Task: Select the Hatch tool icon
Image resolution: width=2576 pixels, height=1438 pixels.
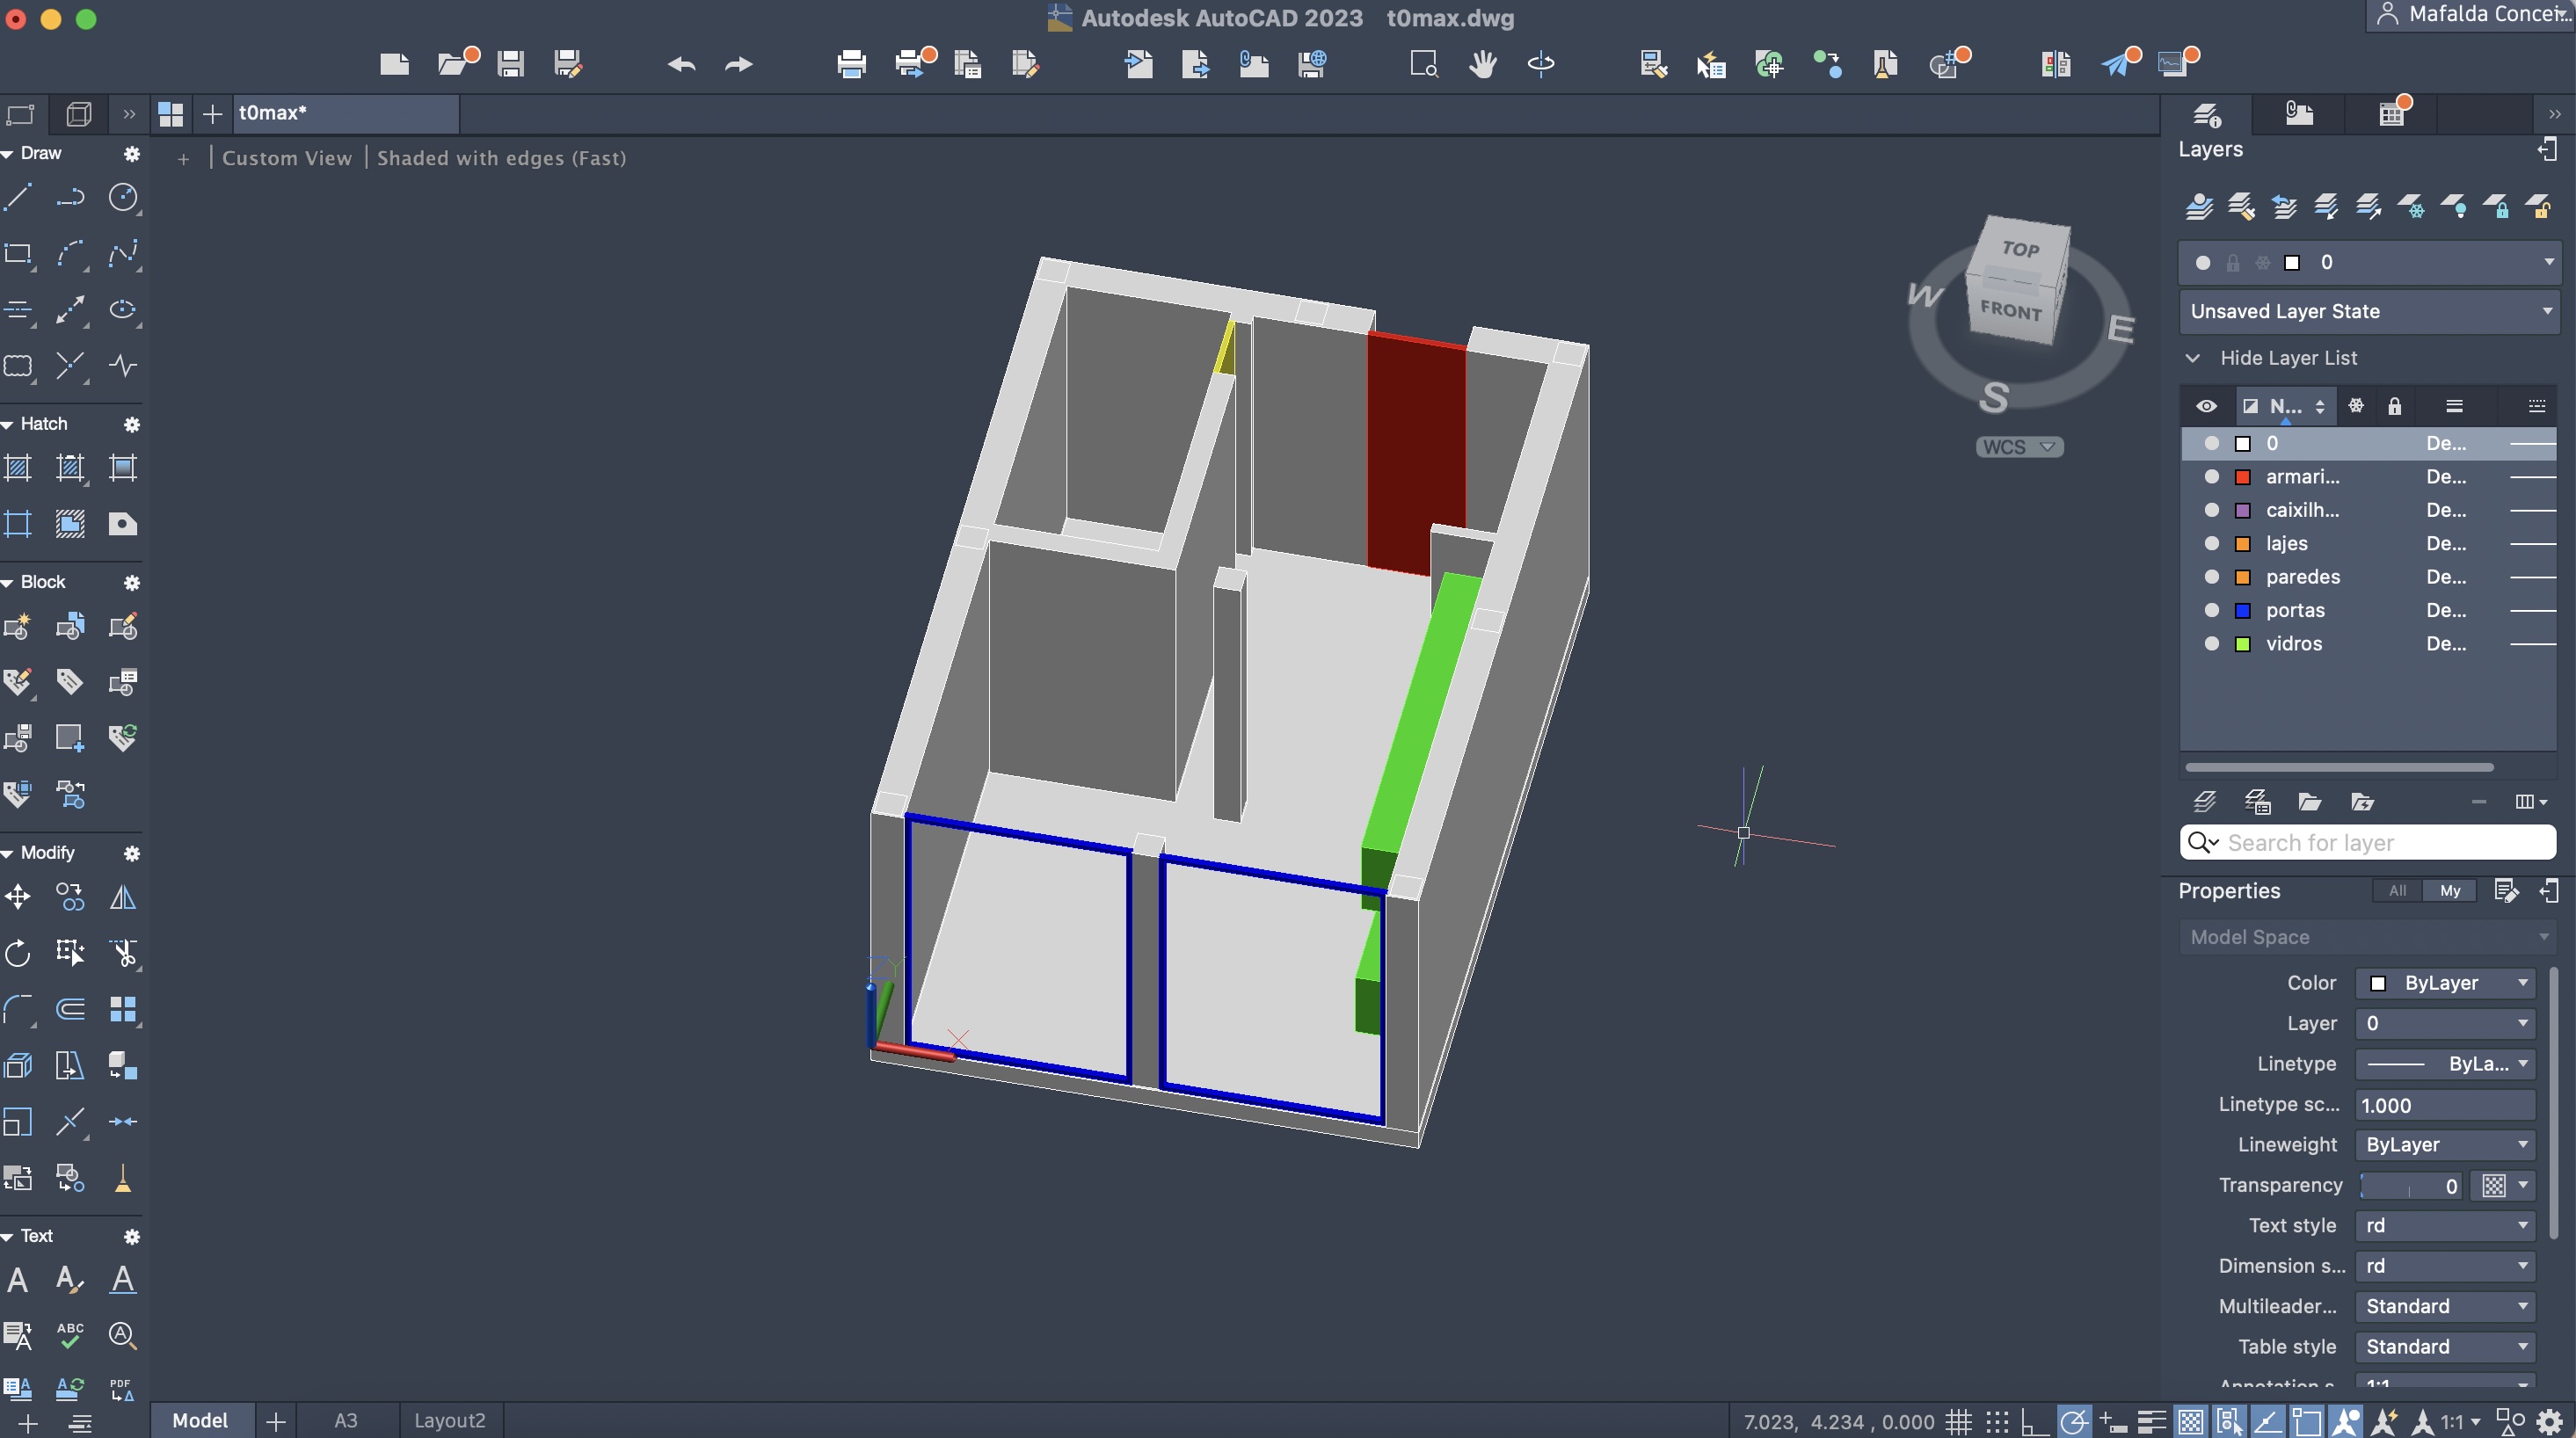Action: pos(18,468)
